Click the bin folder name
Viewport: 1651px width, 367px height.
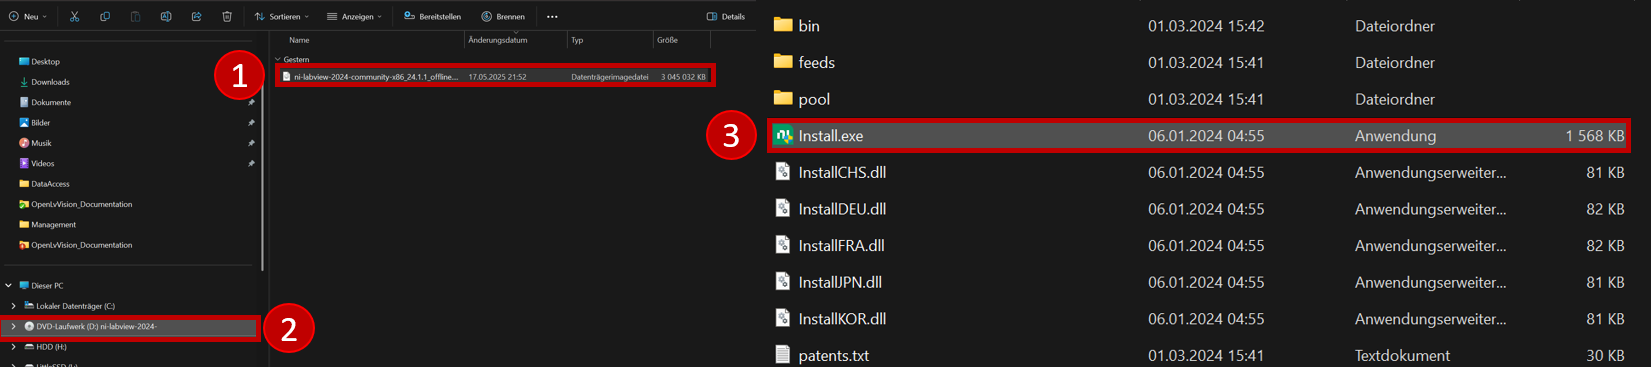809,26
